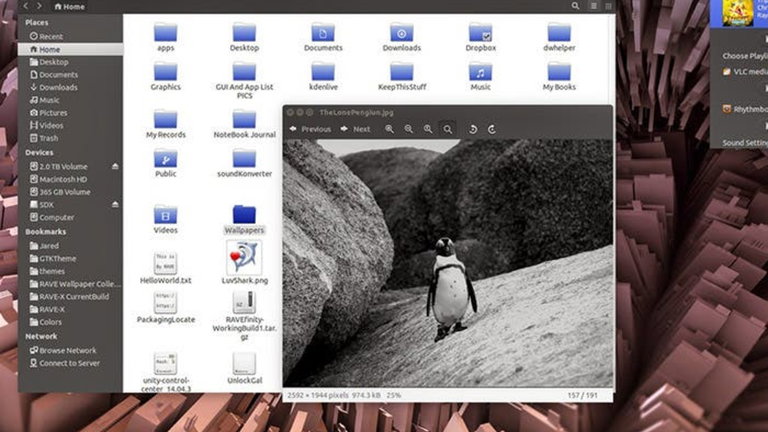Screen dimensions: 768x432
Task: Click Next in the image viewer
Action: (355, 129)
